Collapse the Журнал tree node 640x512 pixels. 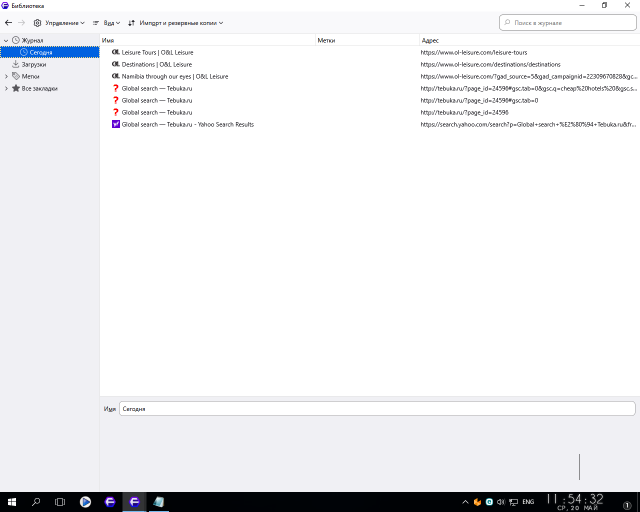(6, 40)
